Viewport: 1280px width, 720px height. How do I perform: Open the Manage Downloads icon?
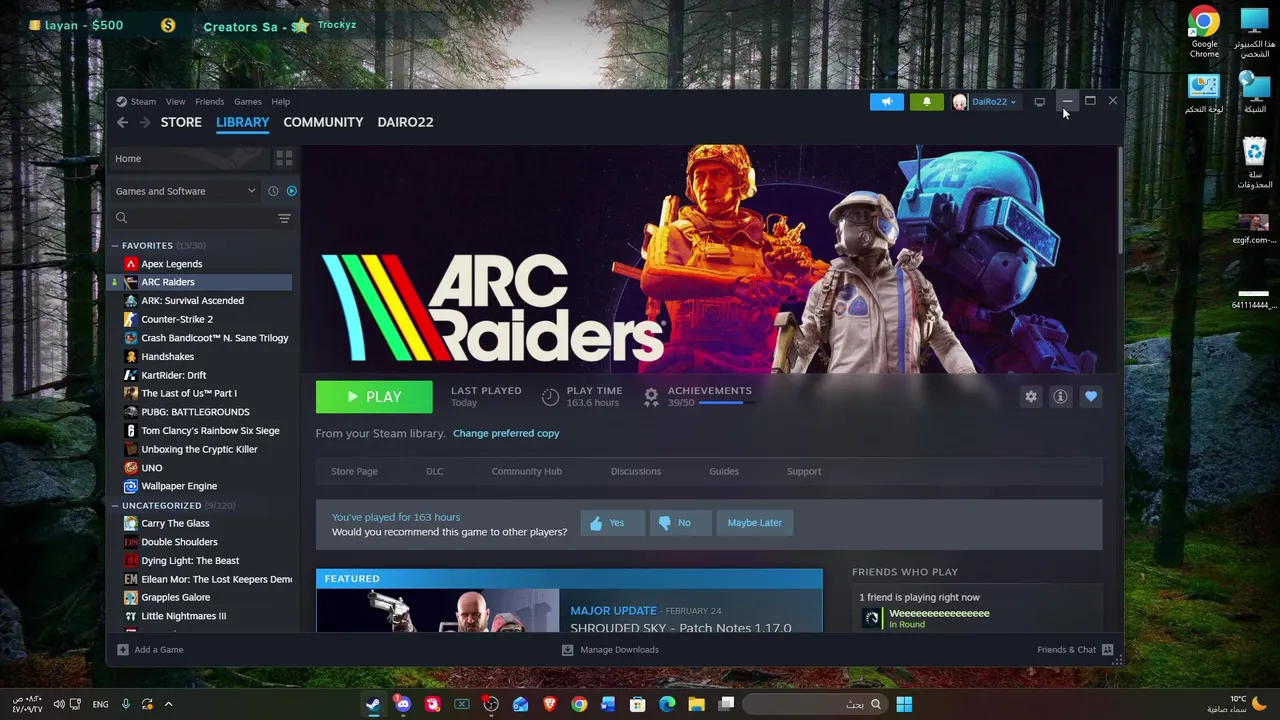pyautogui.click(x=567, y=650)
